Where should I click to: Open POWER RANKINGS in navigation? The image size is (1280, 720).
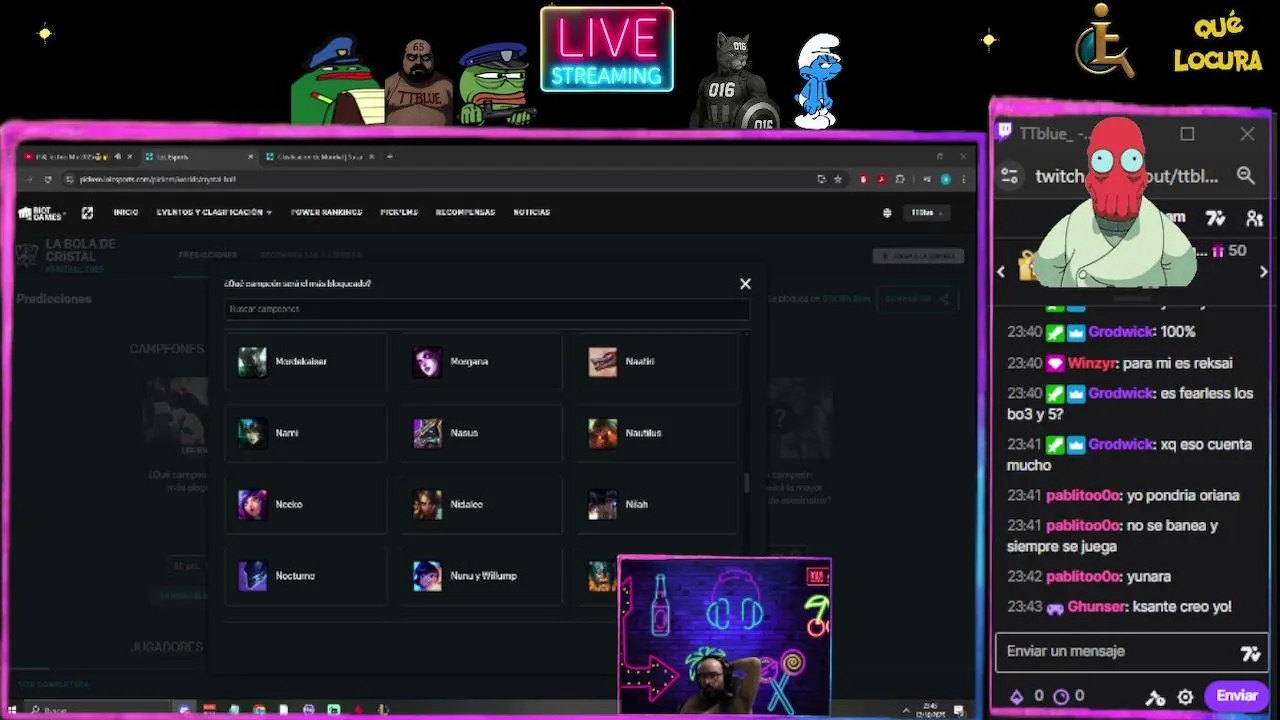[x=326, y=213]
